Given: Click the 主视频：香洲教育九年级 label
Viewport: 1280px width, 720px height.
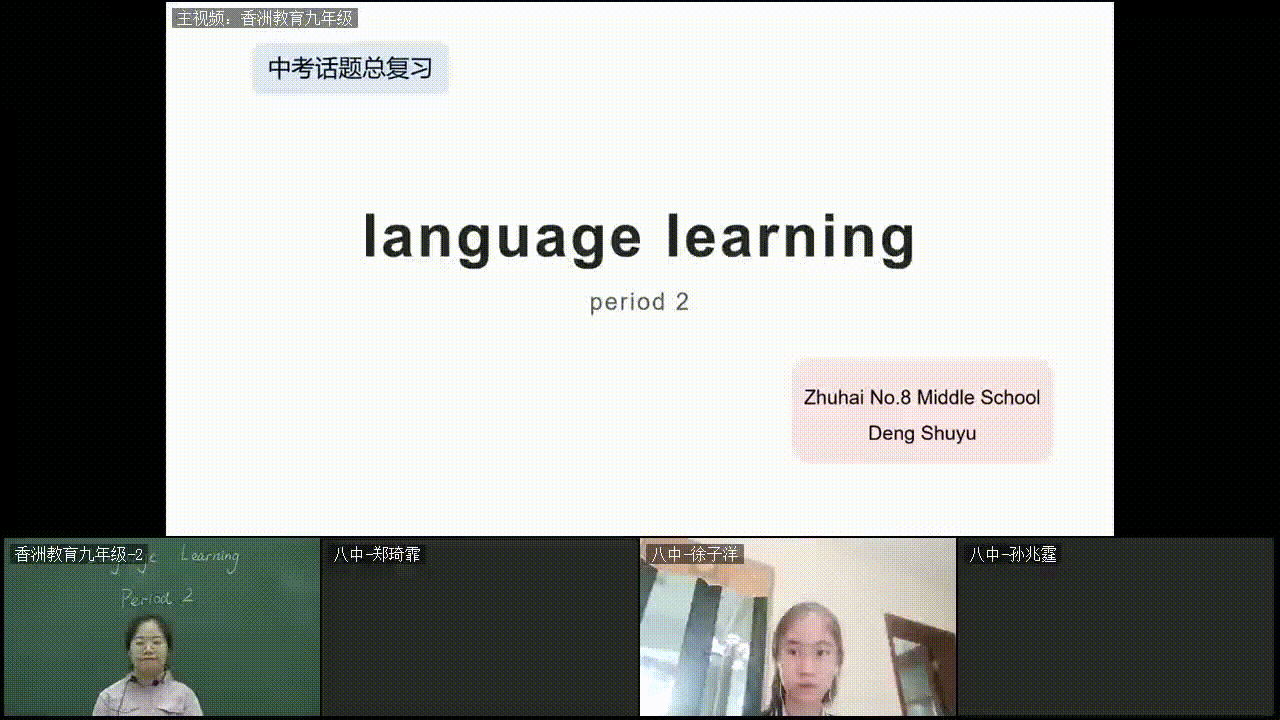Looking at the screenshot, I should (x=265, y=18).
